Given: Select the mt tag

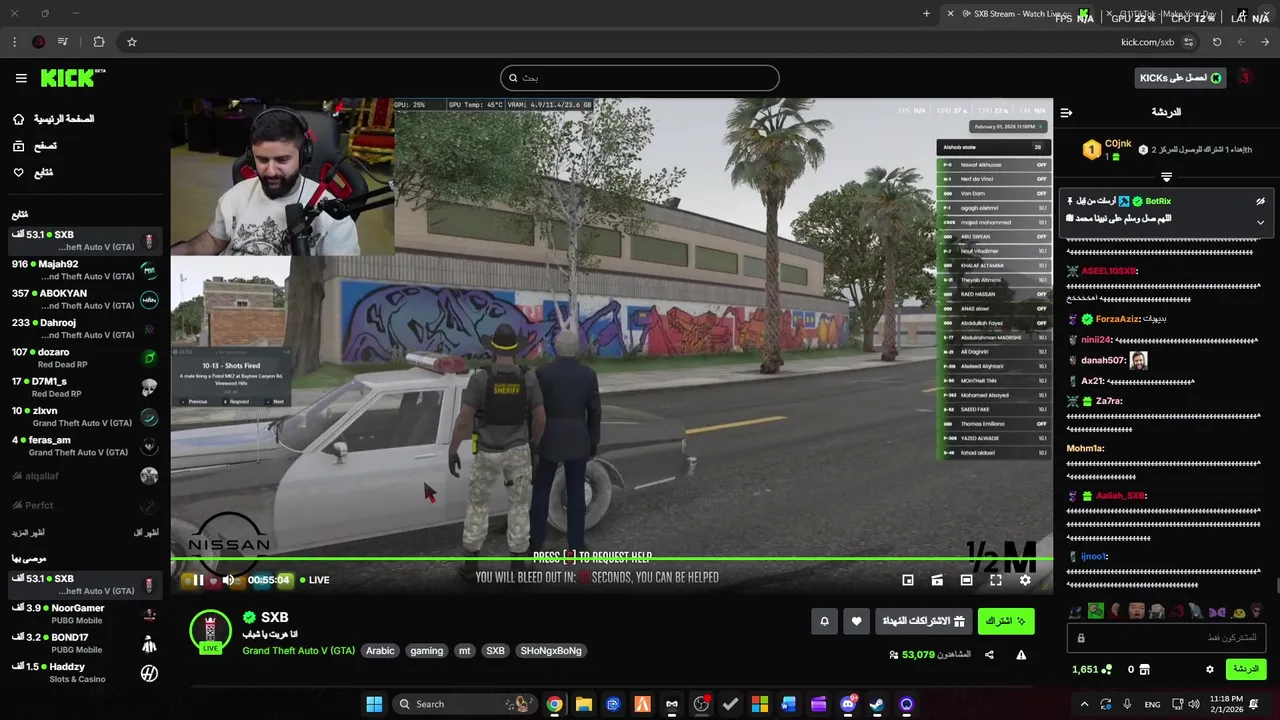Looking at the screenshot, I should pyautogui.click(x=464, y=651).
